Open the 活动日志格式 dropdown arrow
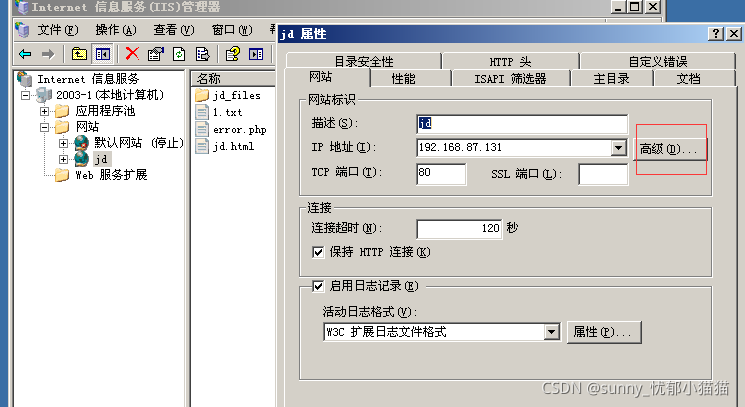 click(x=551, y=331)
